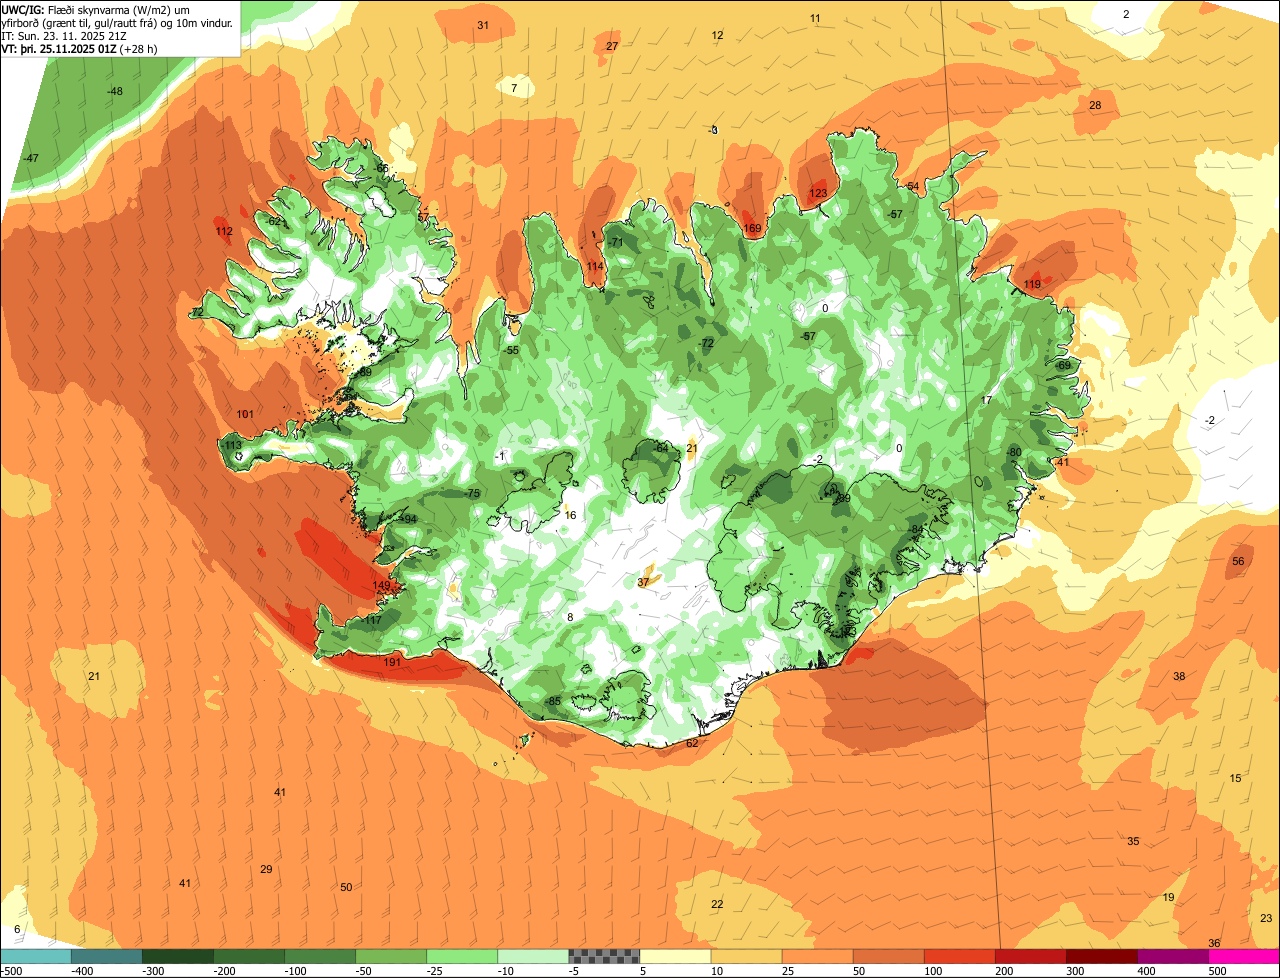
Task: Click the map value 38 in the southeast ocean
Action: click(1179, 676)
